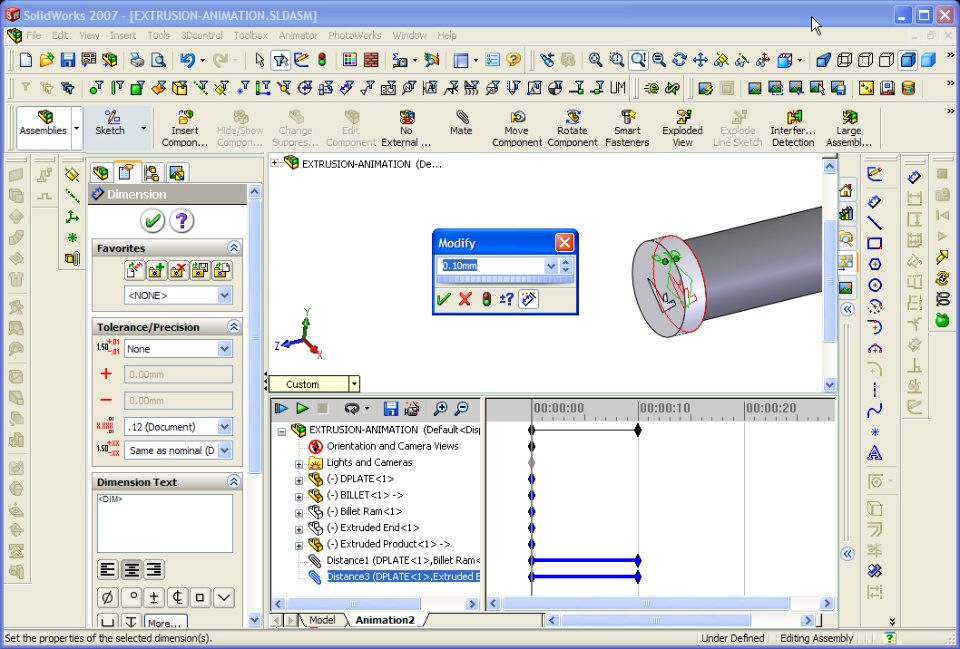The image size is (960, 649).
Task: Click the ±? increment icon in Modify dialog
Action: [x=507, y=299]
